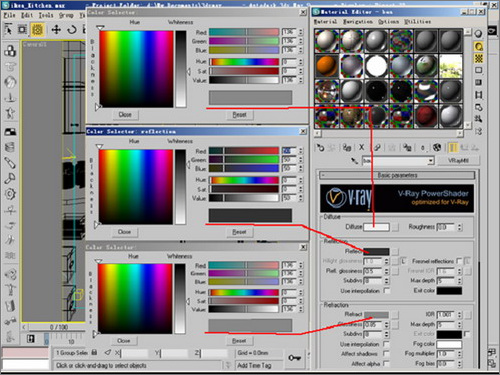The image size is (500, 375).
Task: Click the Diffuse color swatch
Action: tap(376, 227)
